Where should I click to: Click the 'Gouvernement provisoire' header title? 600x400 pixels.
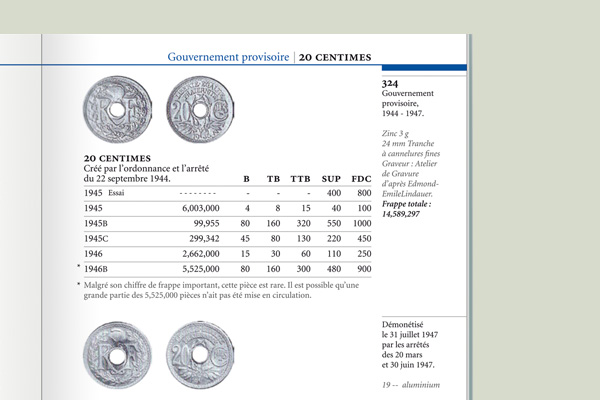point(228,57)
